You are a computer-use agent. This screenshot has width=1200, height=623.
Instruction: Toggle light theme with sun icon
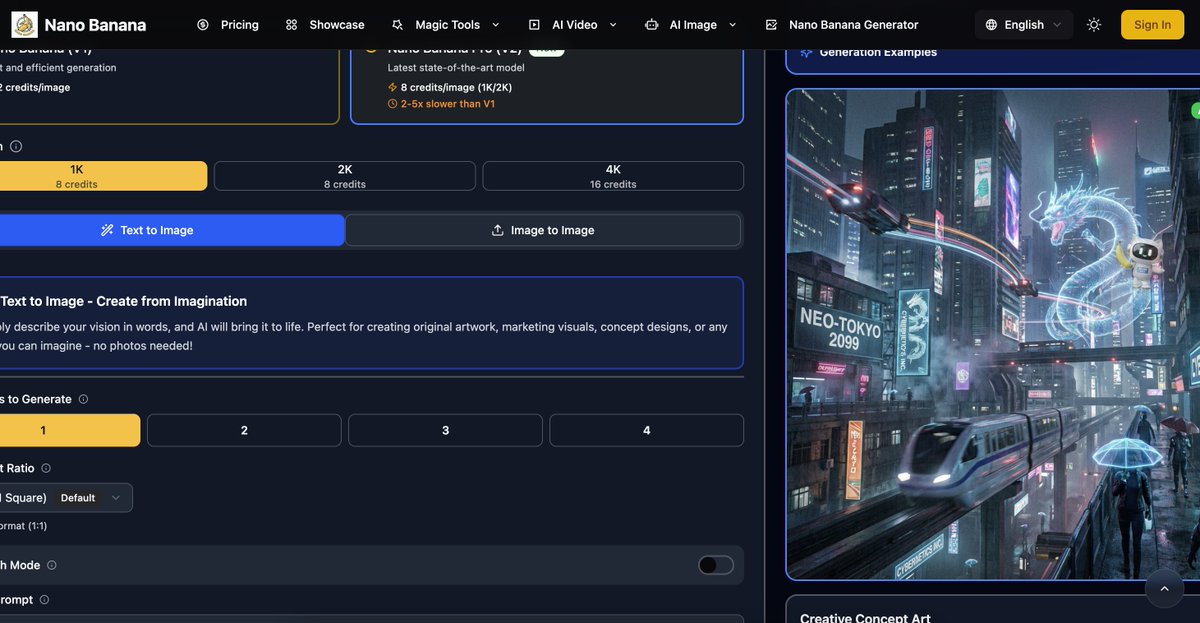(x=1094, y=25)
